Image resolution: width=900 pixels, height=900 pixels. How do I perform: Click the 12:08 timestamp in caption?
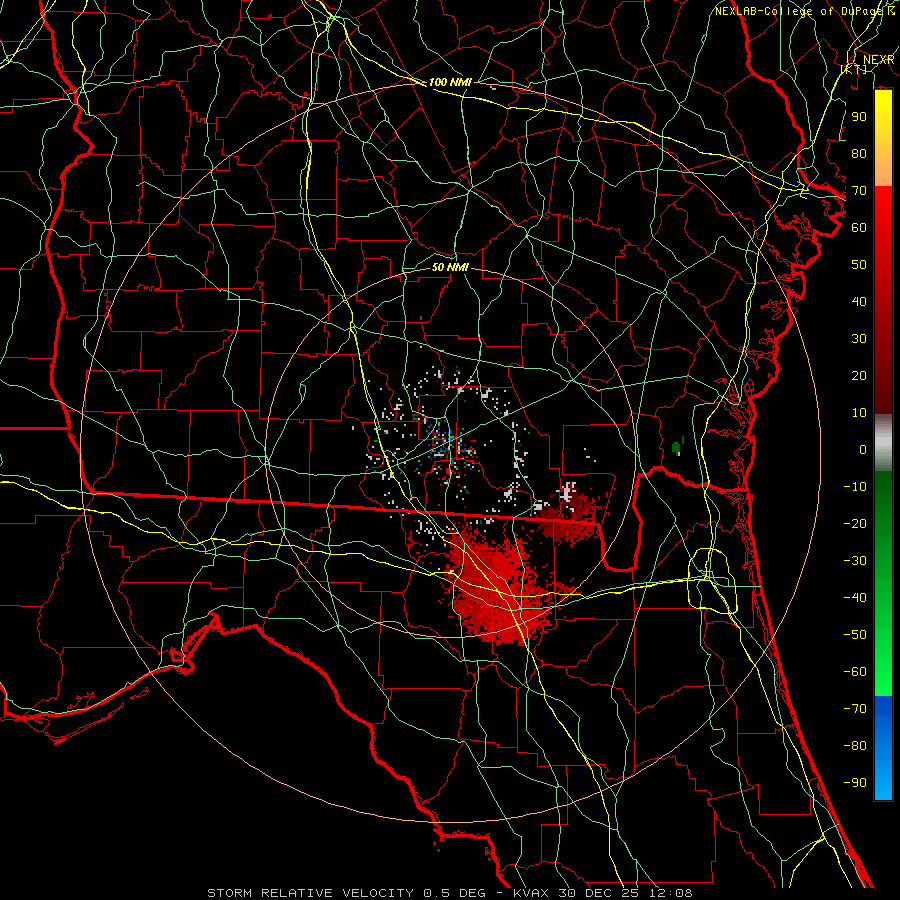coord(670,893)
